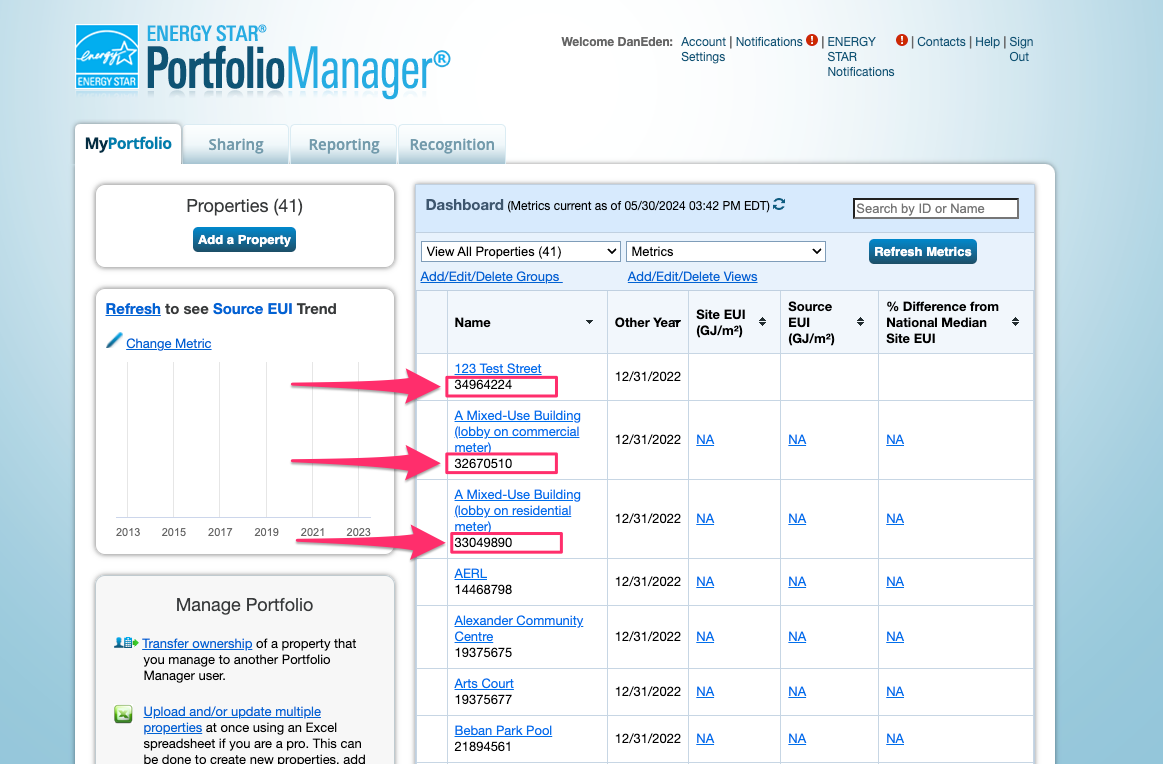Click property ID 34964224
This screenshot has width=1163, height=764.
pos(483,384)
